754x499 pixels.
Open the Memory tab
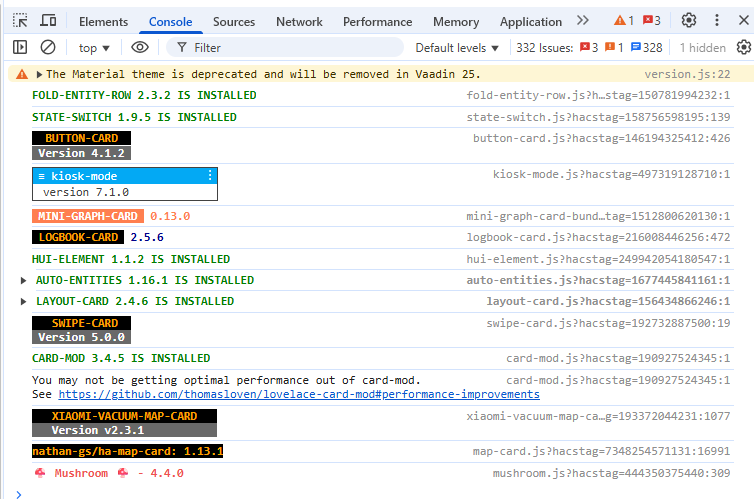[456, 22]
